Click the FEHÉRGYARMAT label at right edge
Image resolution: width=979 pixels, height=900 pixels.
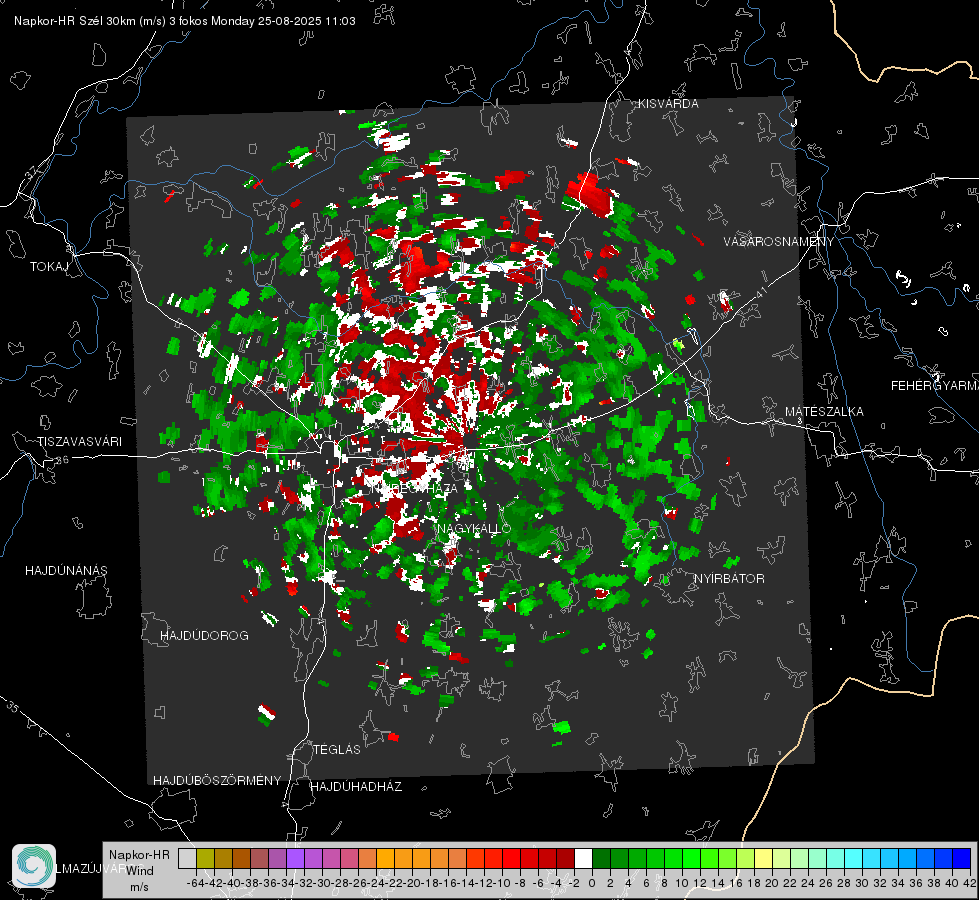(x=934, y=386)
